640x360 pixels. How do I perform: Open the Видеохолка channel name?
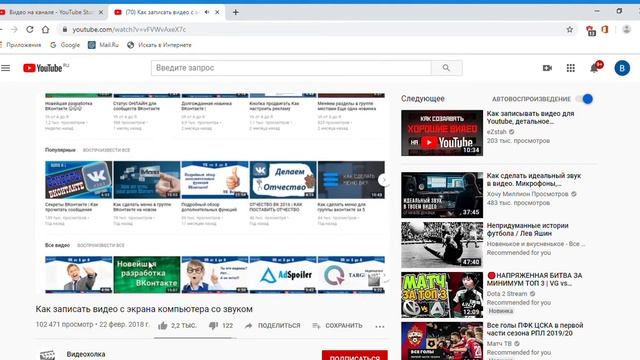pos(86,354)
